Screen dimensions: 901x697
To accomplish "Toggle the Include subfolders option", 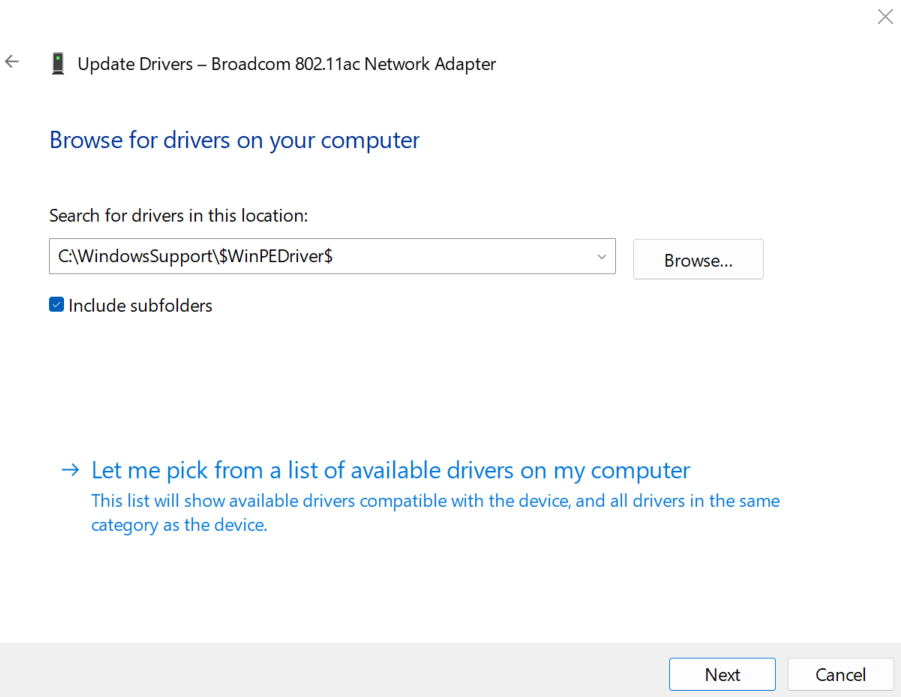I will pos(56,304).
